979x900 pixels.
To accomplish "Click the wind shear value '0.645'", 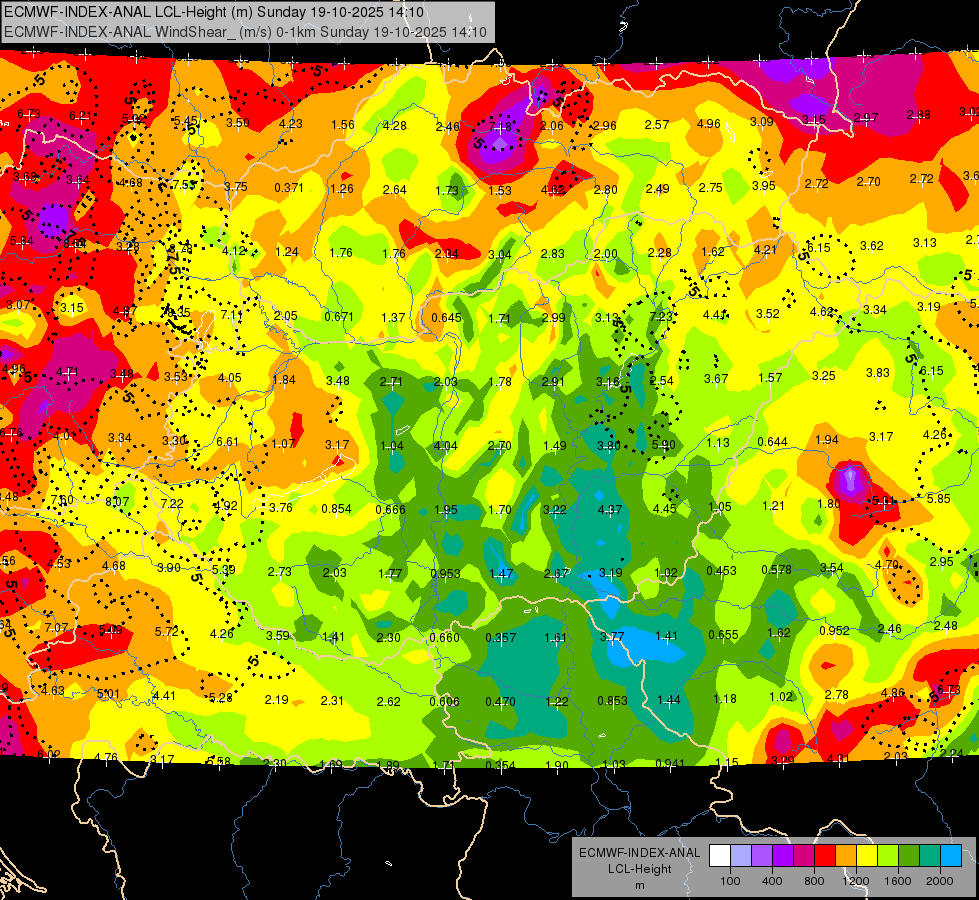I will point(446,318).
